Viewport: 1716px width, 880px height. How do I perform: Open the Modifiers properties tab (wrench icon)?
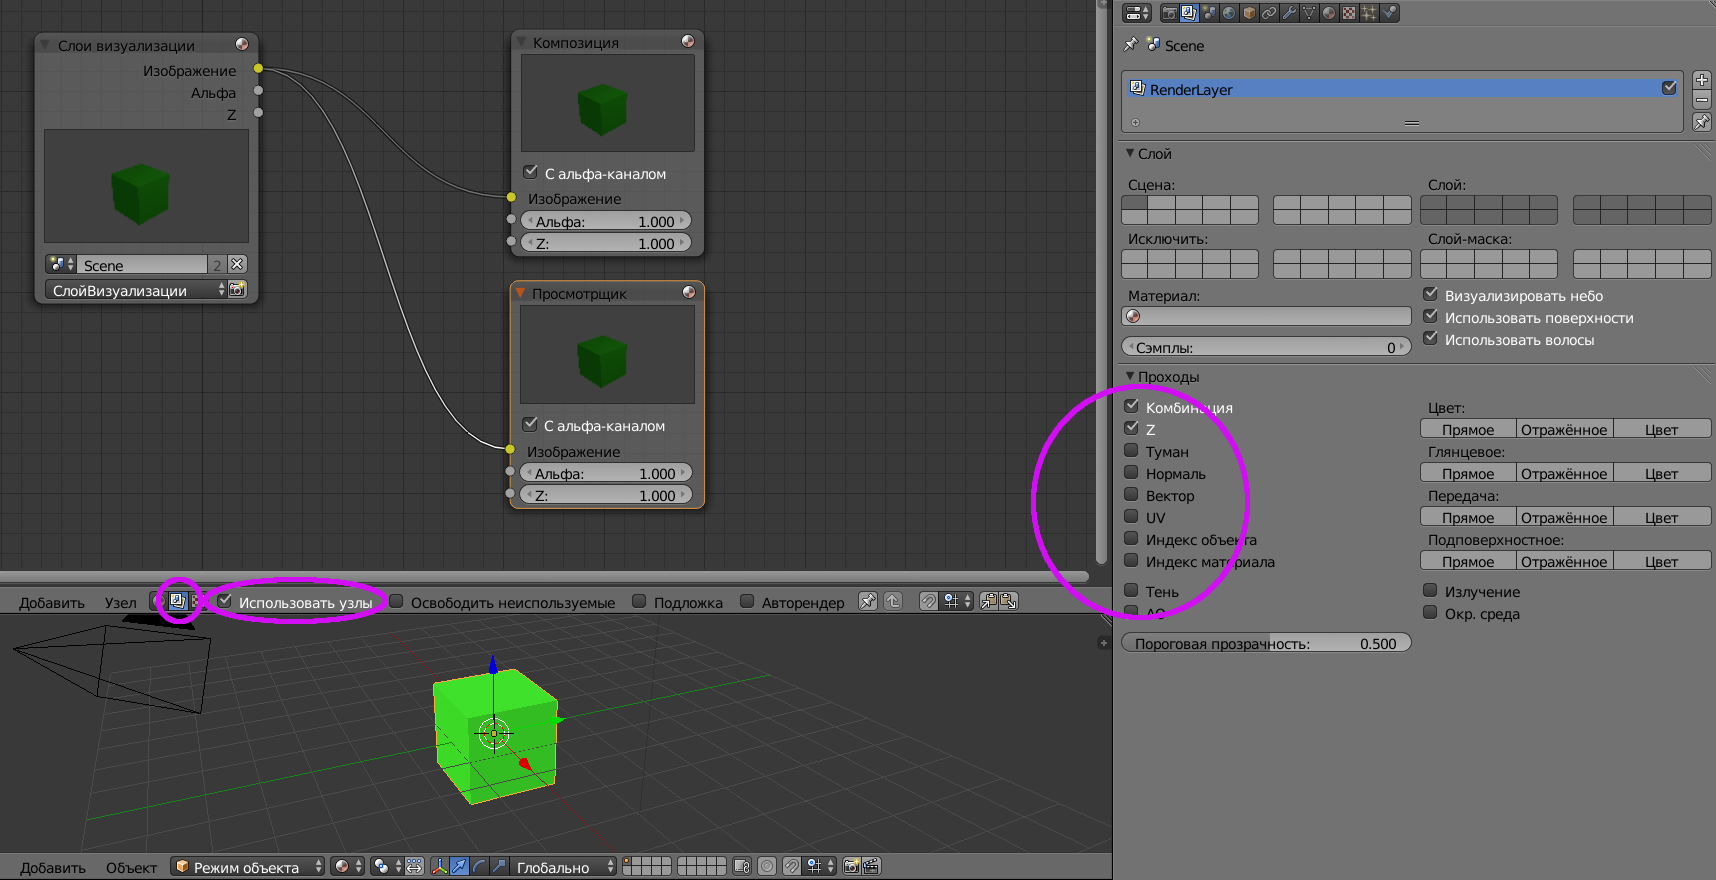tap(1289, 13)
